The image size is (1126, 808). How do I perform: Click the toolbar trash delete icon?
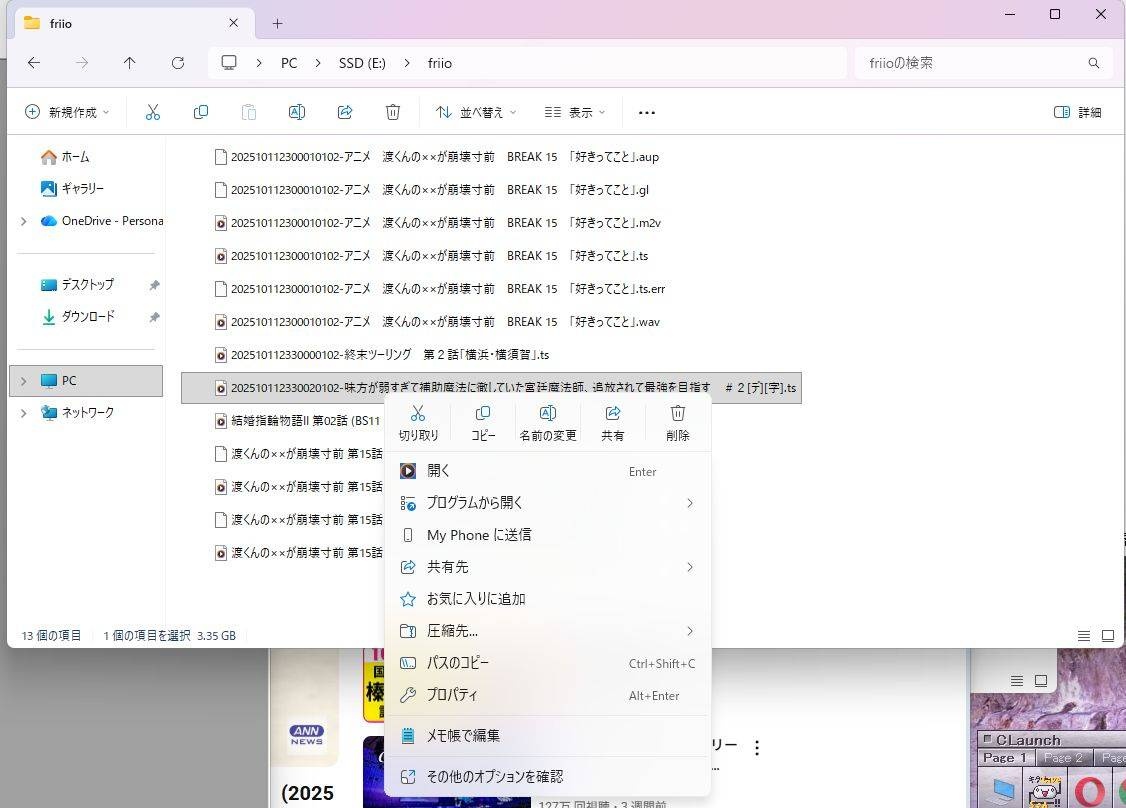[393, 112]
